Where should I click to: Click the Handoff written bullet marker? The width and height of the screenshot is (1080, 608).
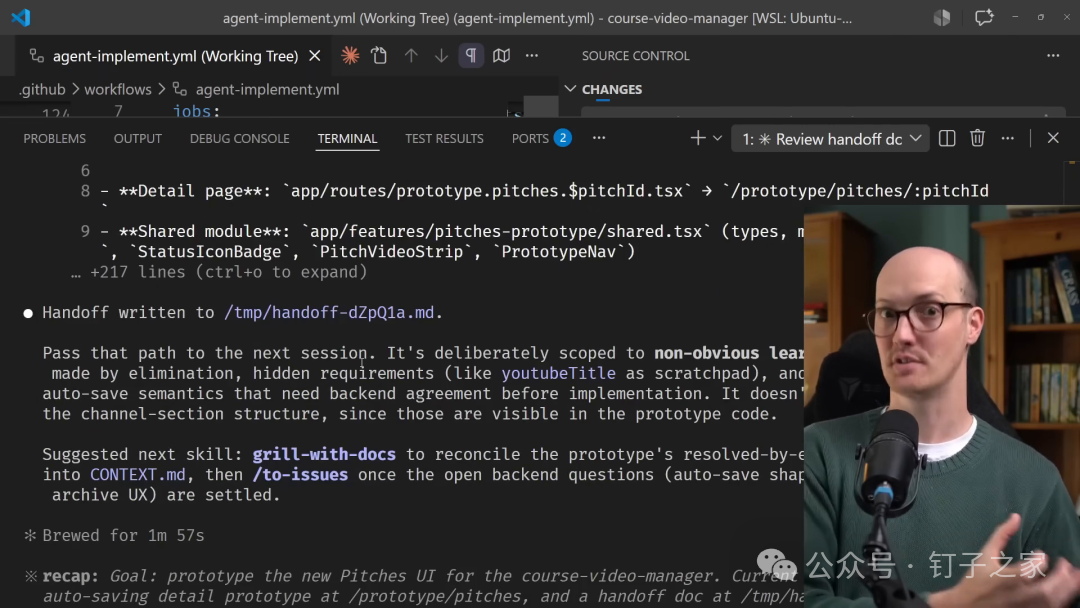(x=28, y=313)
